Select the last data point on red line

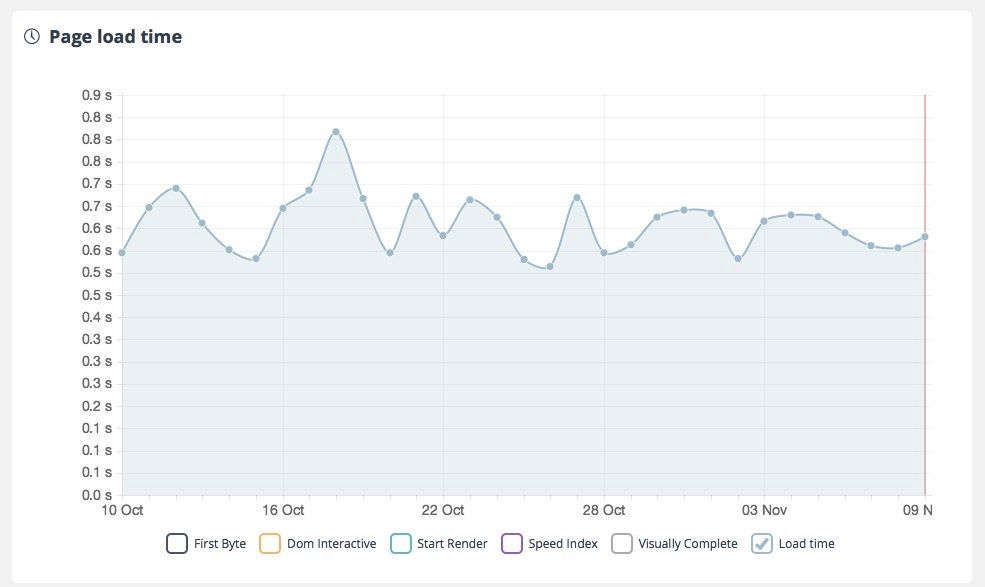[925, 237]
